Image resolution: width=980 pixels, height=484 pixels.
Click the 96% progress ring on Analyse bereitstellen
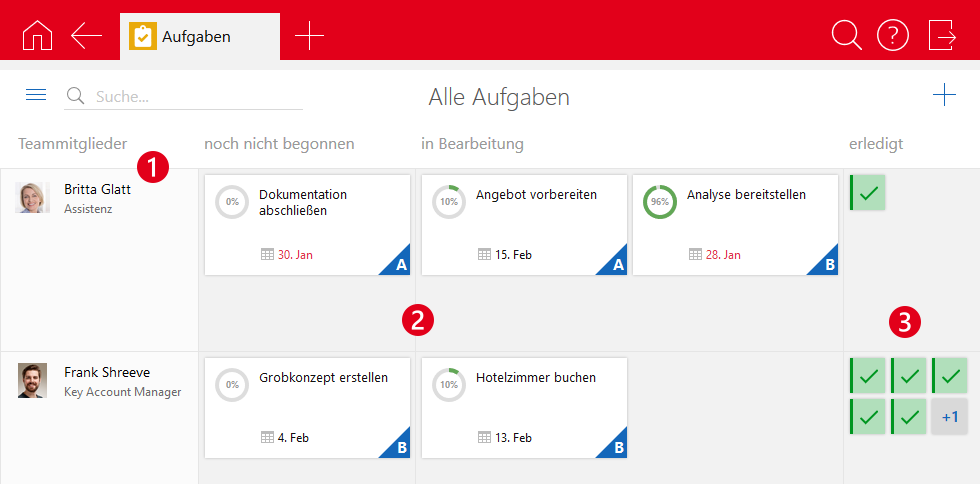pos(660,201)
